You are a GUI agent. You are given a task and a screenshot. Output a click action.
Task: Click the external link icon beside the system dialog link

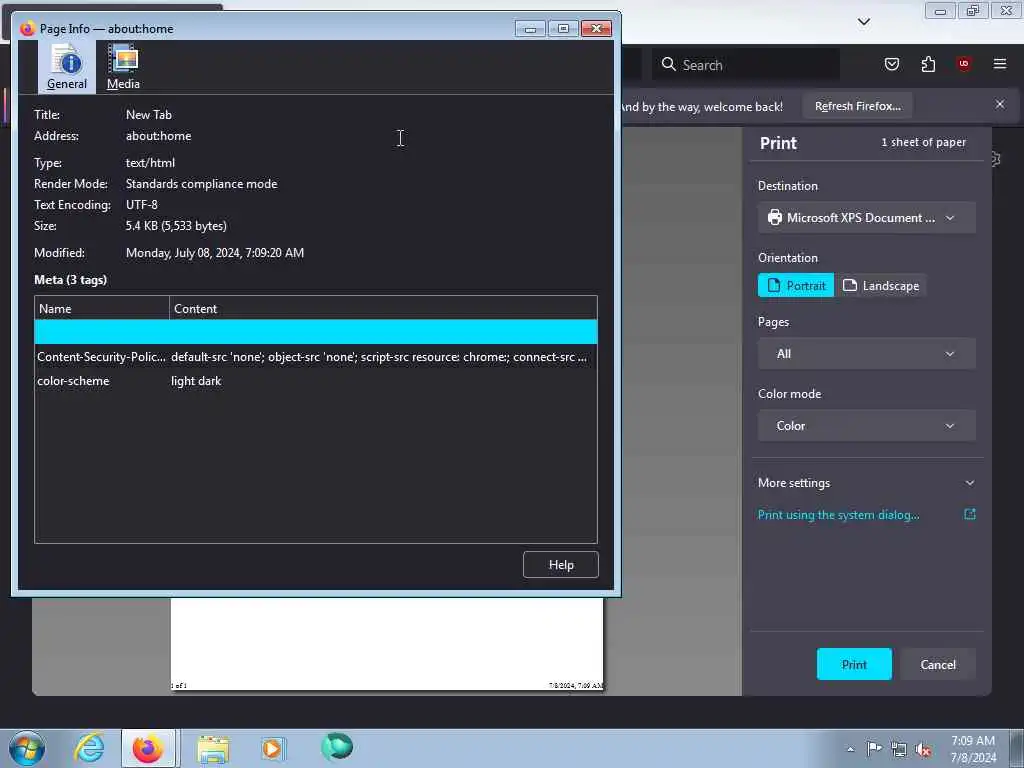pyautogui.click(x=970, y=515)
